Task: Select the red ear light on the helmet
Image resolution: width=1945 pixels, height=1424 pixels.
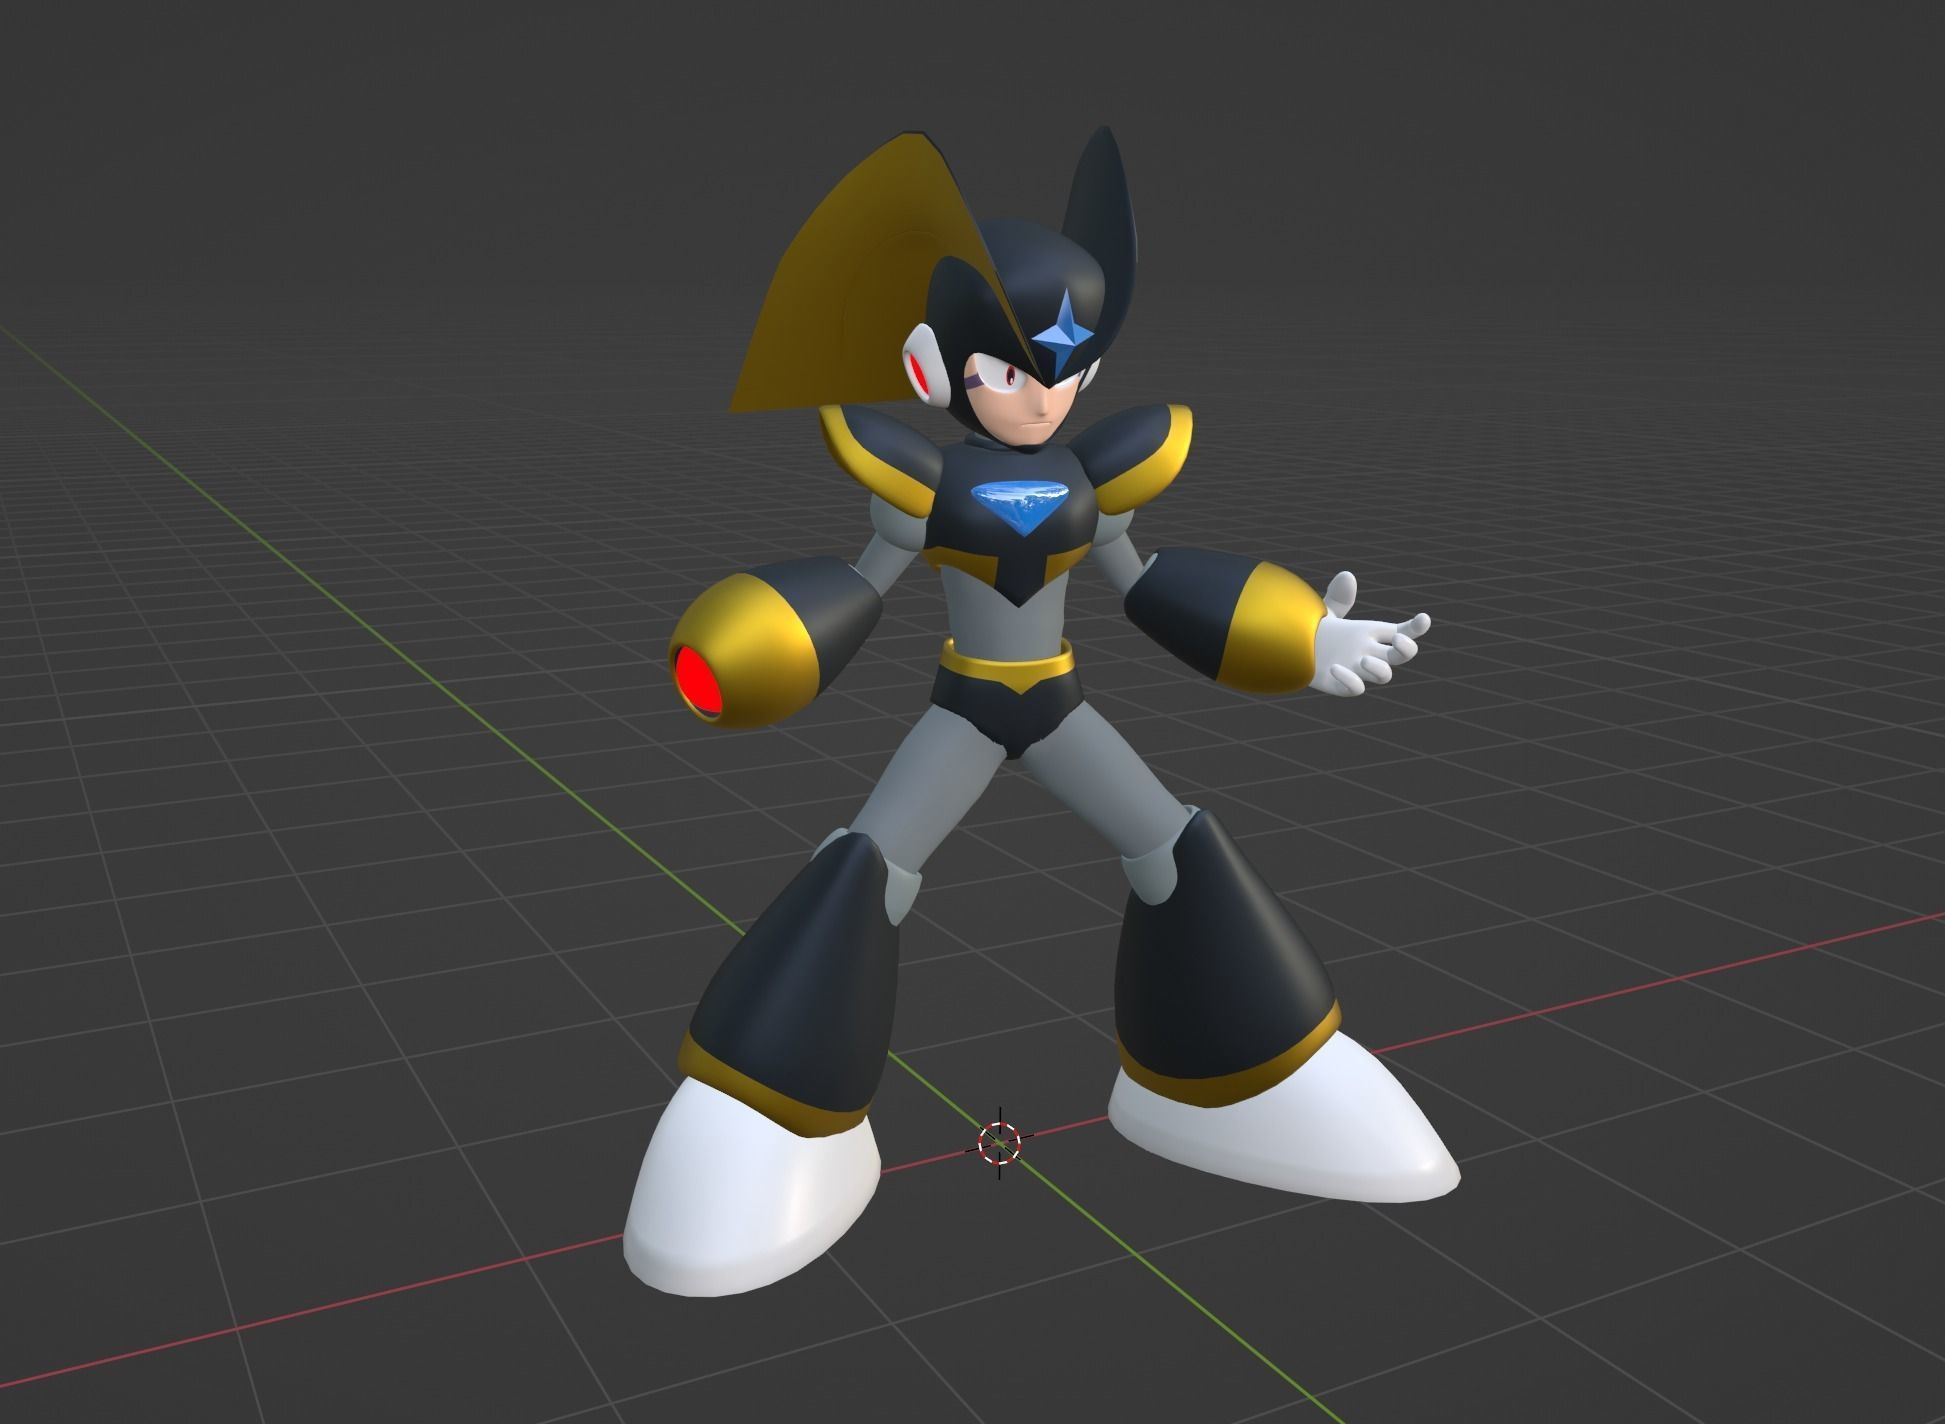Action: coord(920,374)
